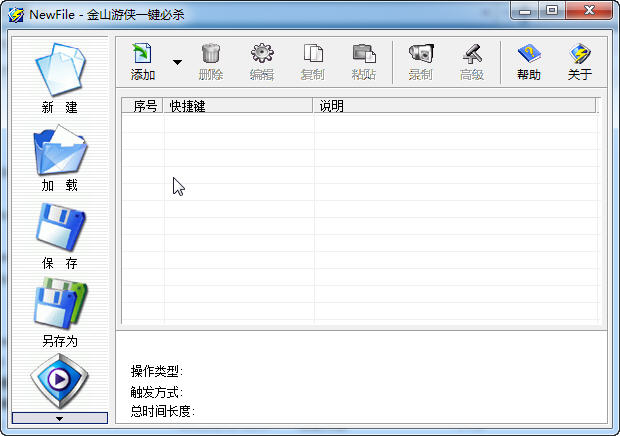Click the 说明 column header
This screenshot has width=620, height=436.
[454, 106]
